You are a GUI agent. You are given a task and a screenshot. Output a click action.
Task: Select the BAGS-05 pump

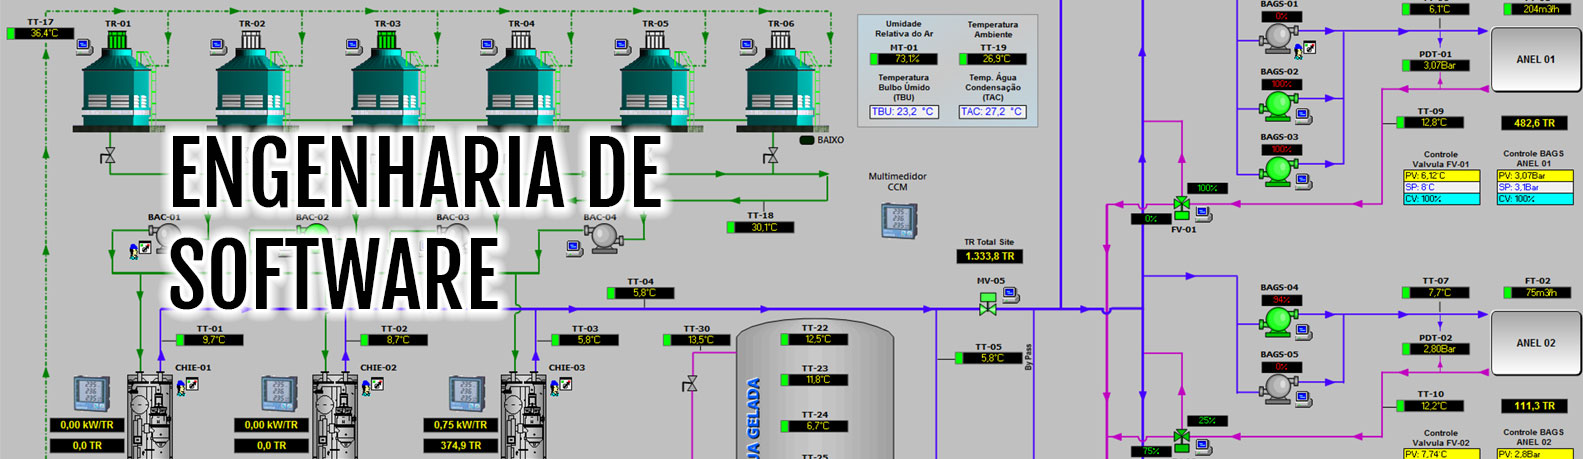[x=1277, y=386]
